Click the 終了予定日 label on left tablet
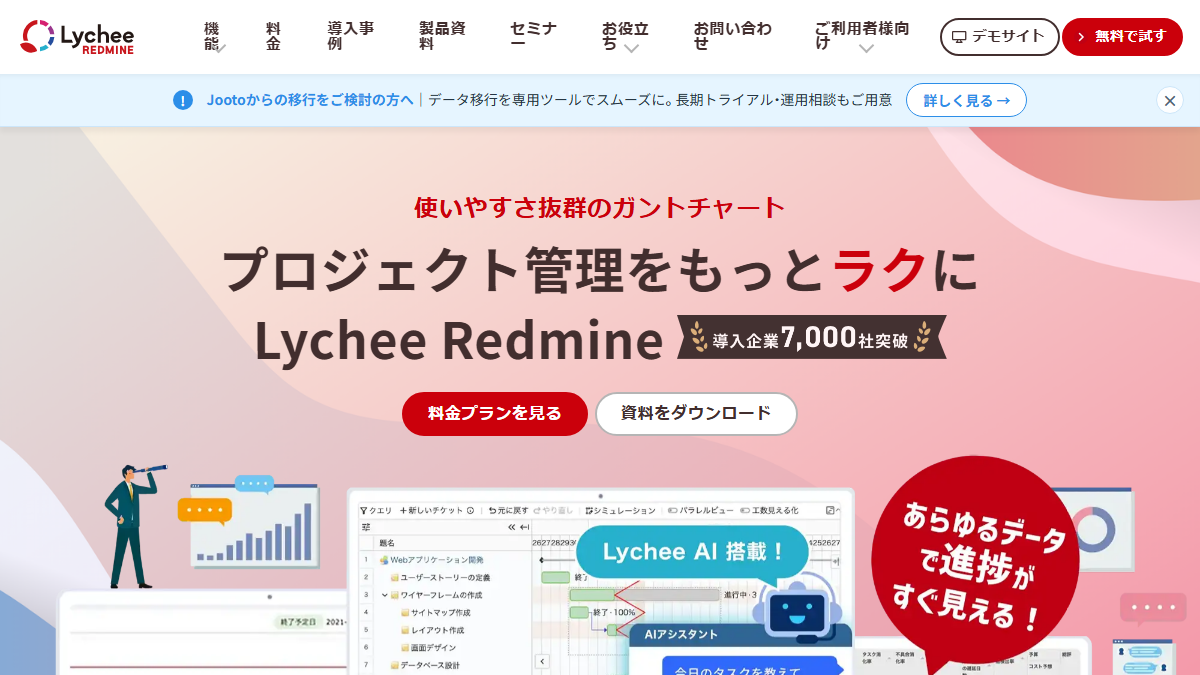 (x=298, y=622)
